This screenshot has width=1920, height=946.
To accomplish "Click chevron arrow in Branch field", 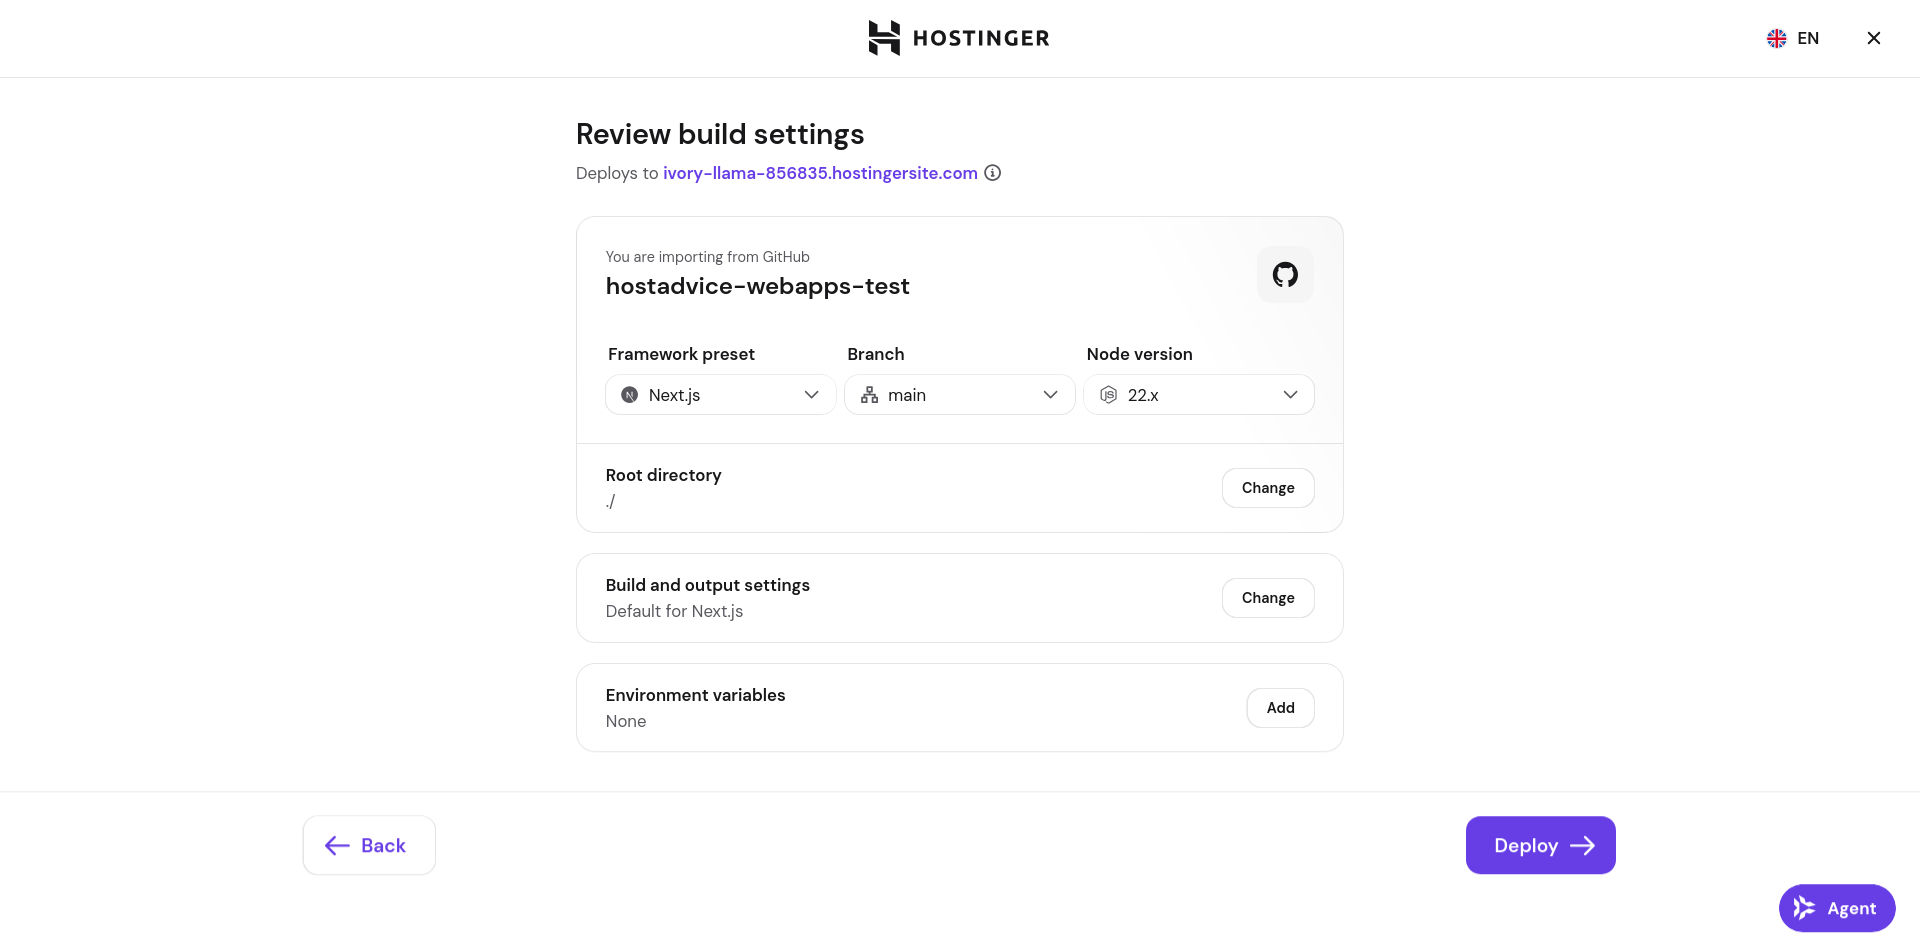I will tap(1051, 395).
